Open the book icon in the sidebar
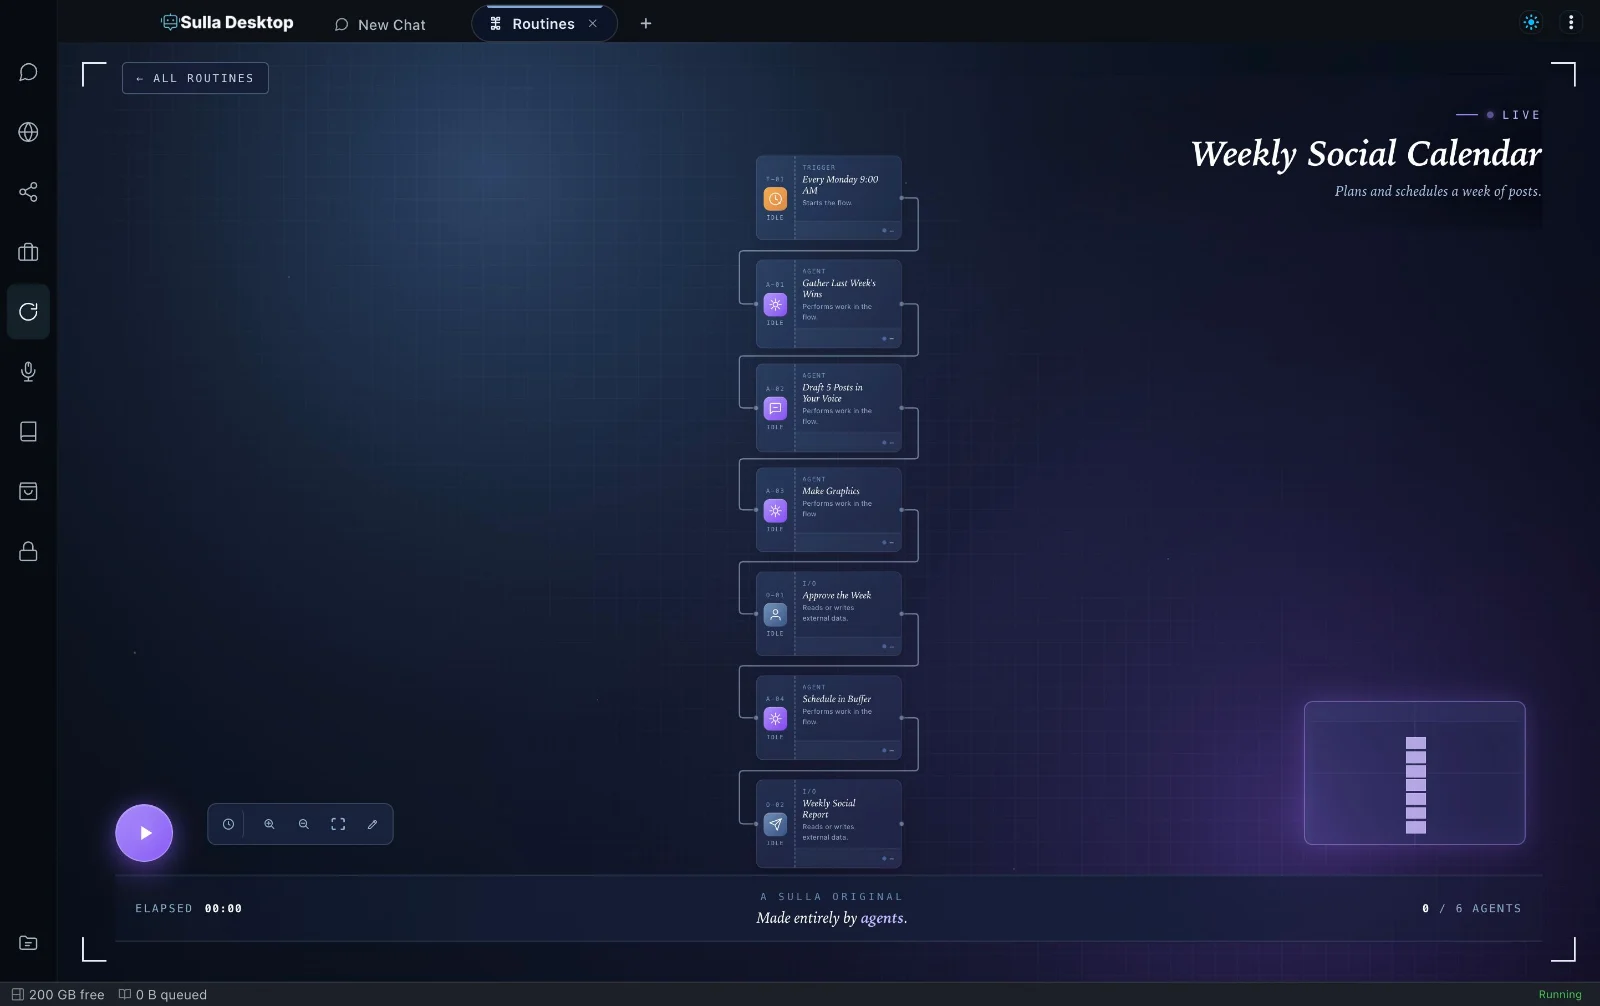 [28, 431]
